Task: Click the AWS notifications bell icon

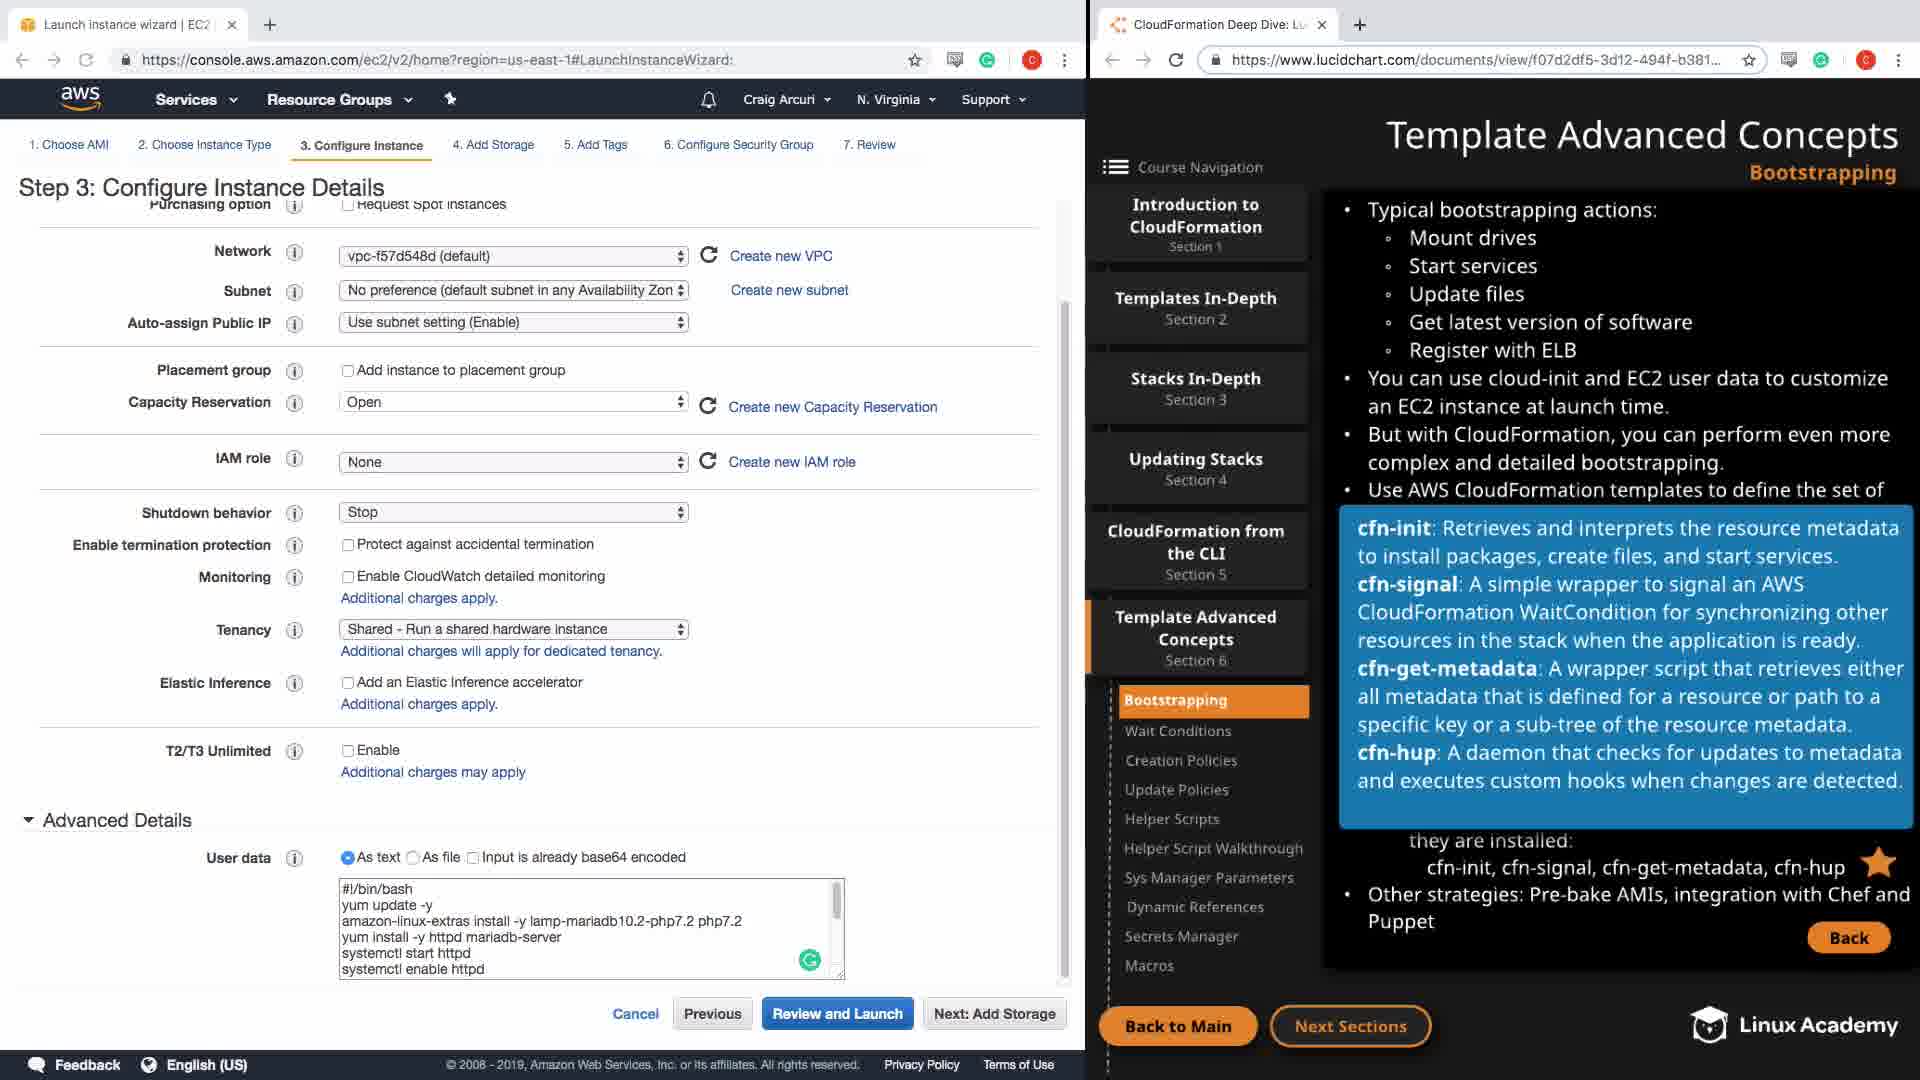Action: pos(708,100)
